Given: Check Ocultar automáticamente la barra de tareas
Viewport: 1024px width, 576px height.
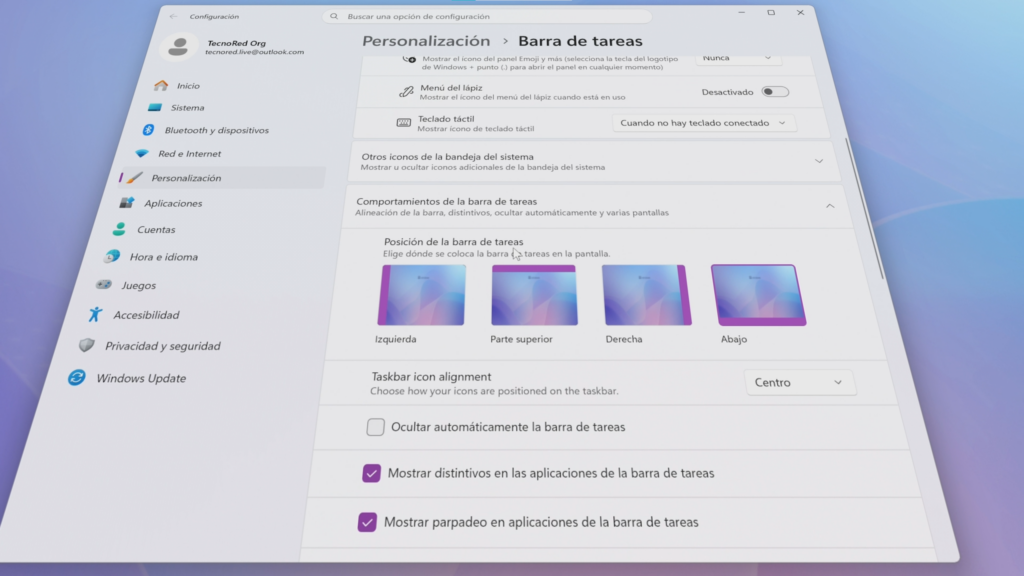Looking at the screenshot, I should coord(375,427).
